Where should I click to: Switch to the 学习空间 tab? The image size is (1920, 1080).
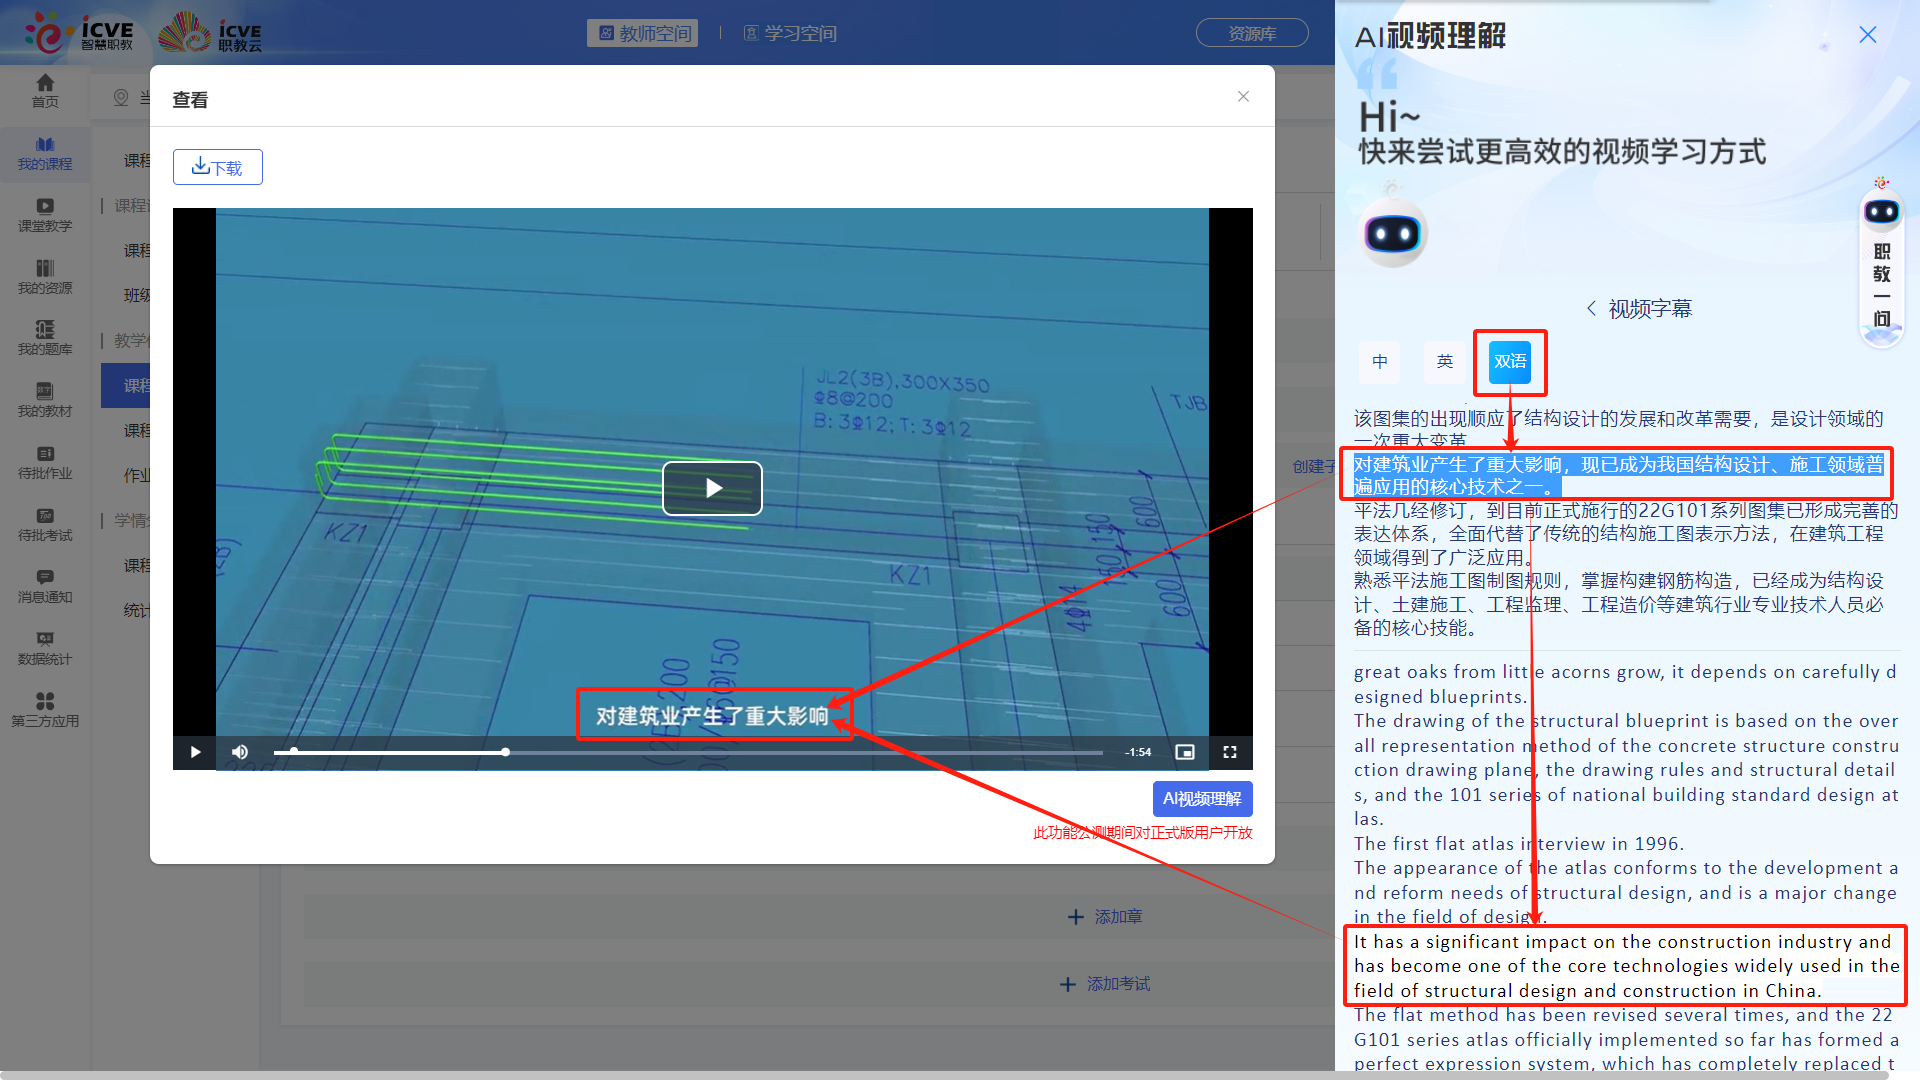[x=790, y=33]
